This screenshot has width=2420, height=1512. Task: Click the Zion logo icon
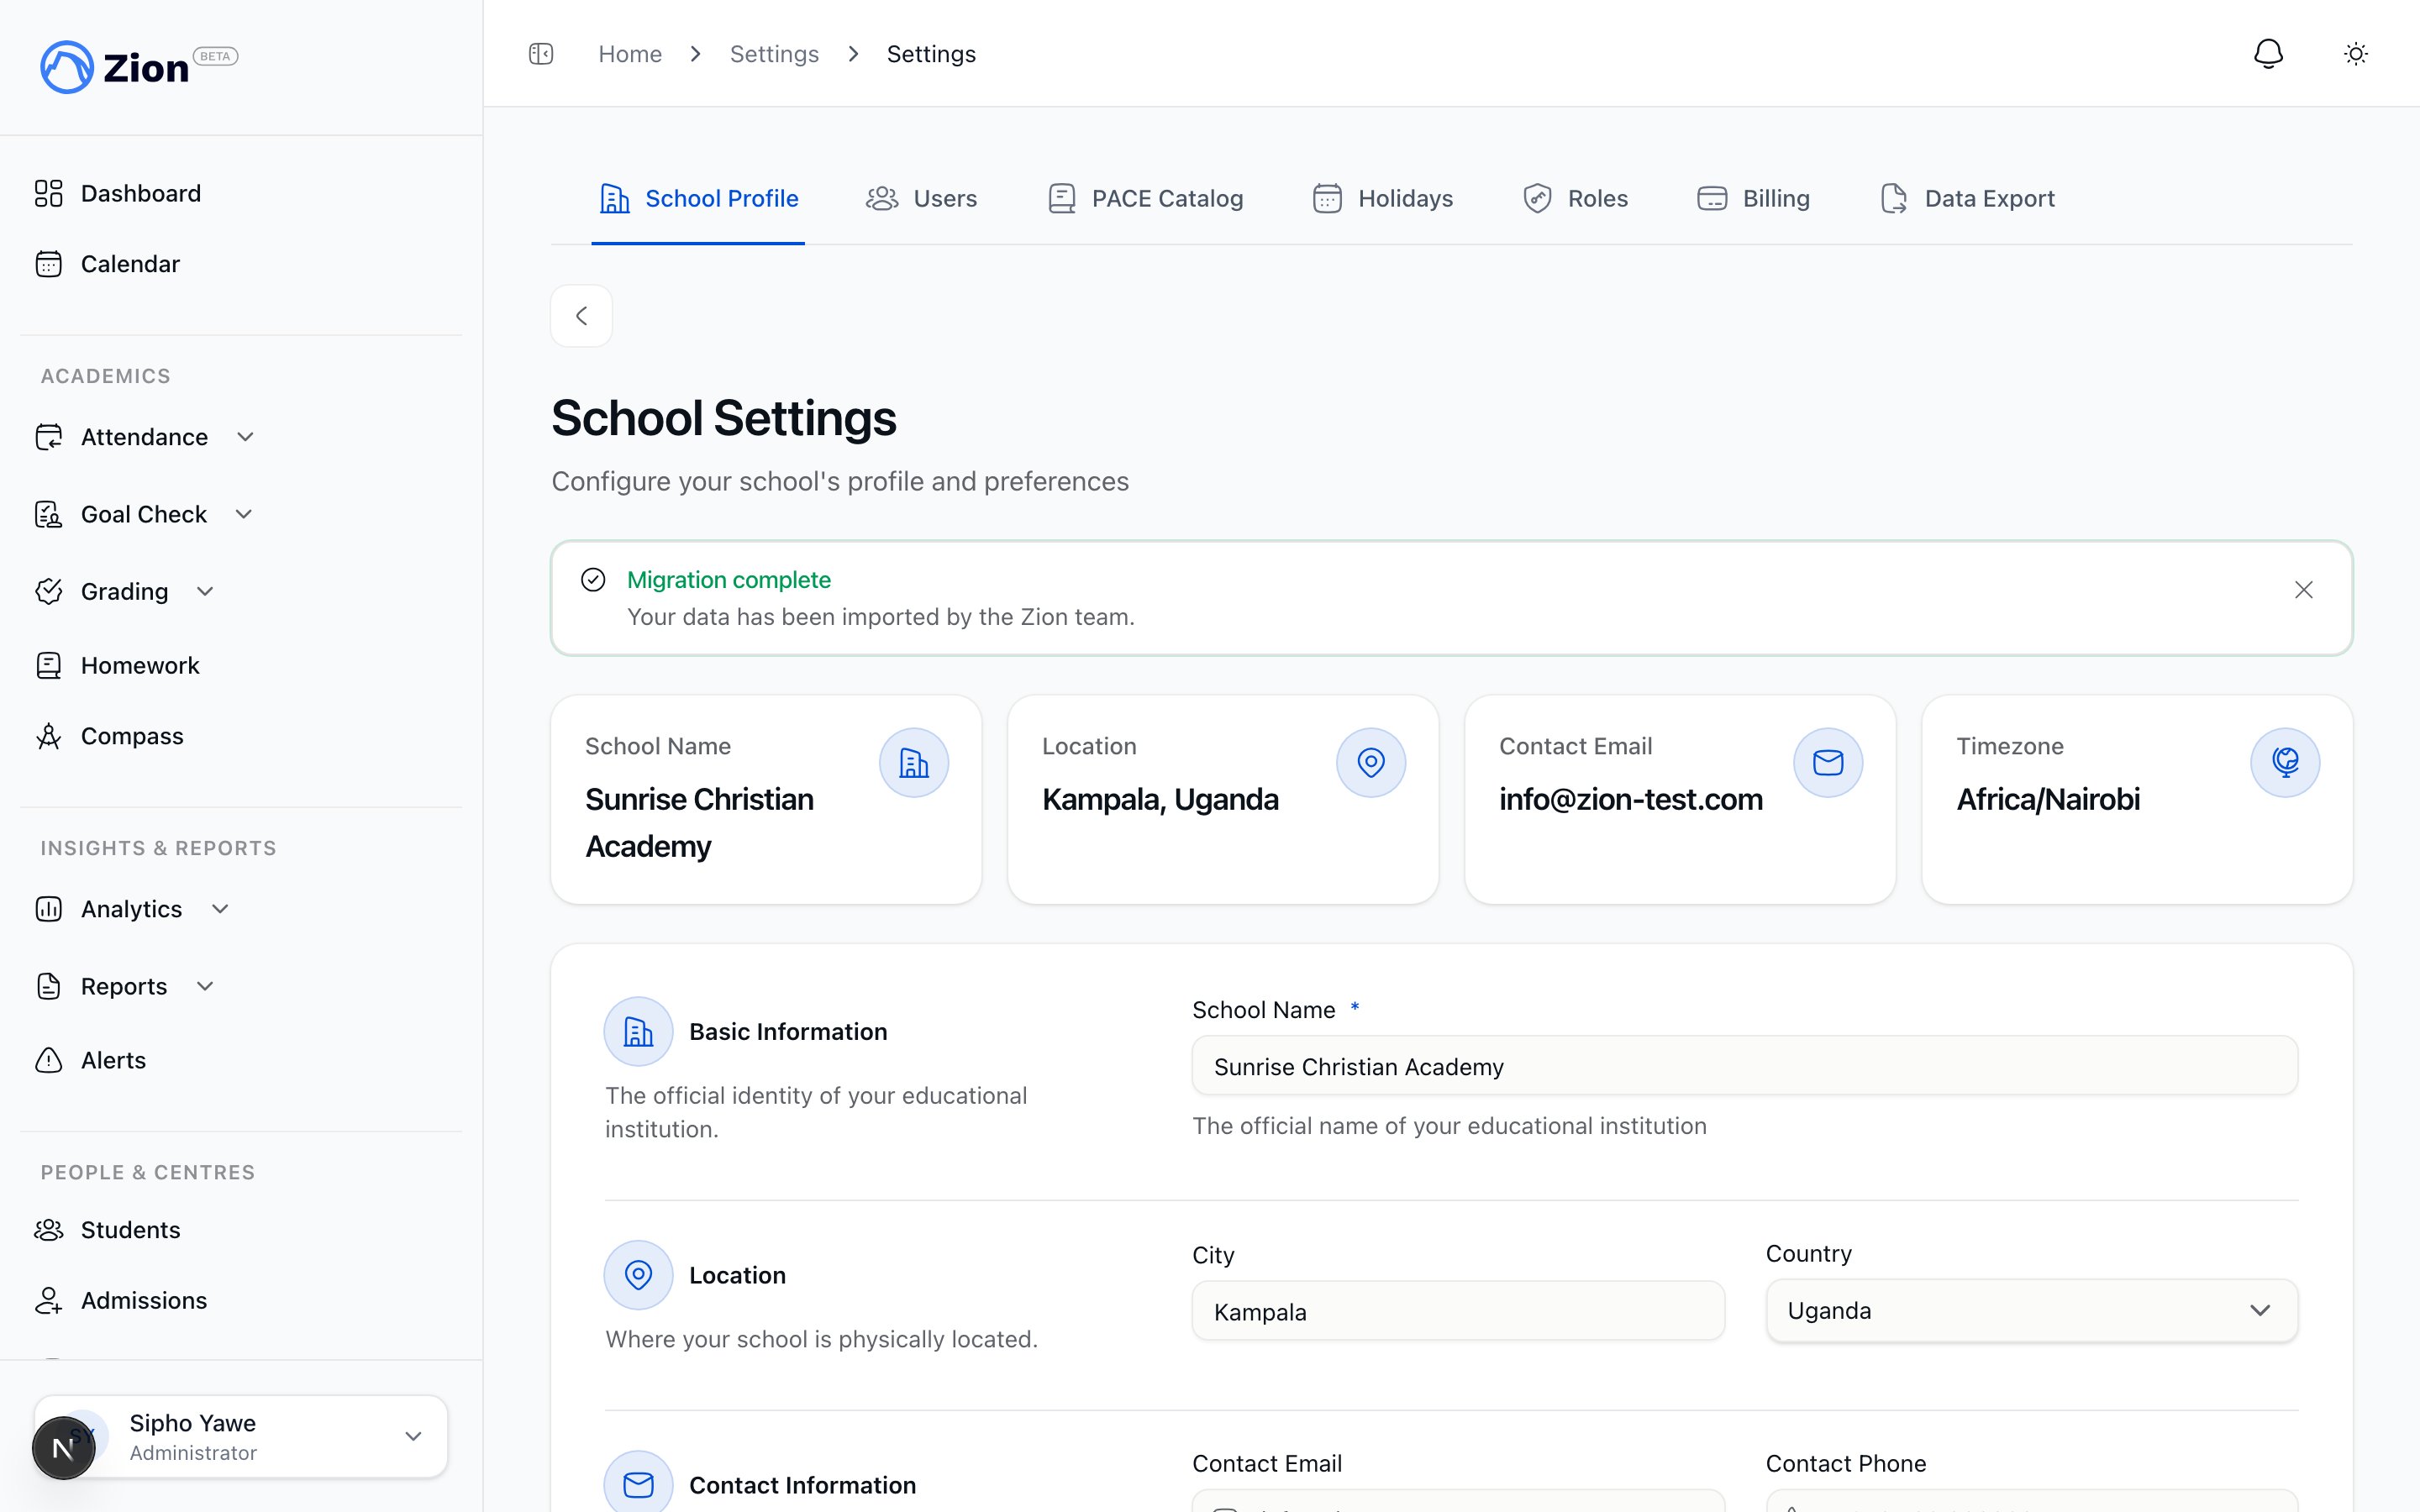coord(66,67)
